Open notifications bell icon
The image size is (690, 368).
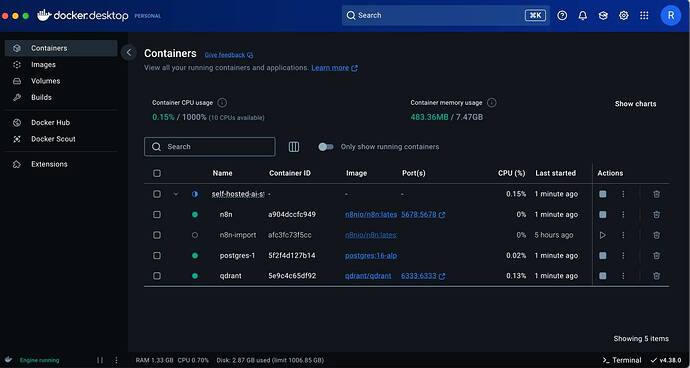click(583, 15)
